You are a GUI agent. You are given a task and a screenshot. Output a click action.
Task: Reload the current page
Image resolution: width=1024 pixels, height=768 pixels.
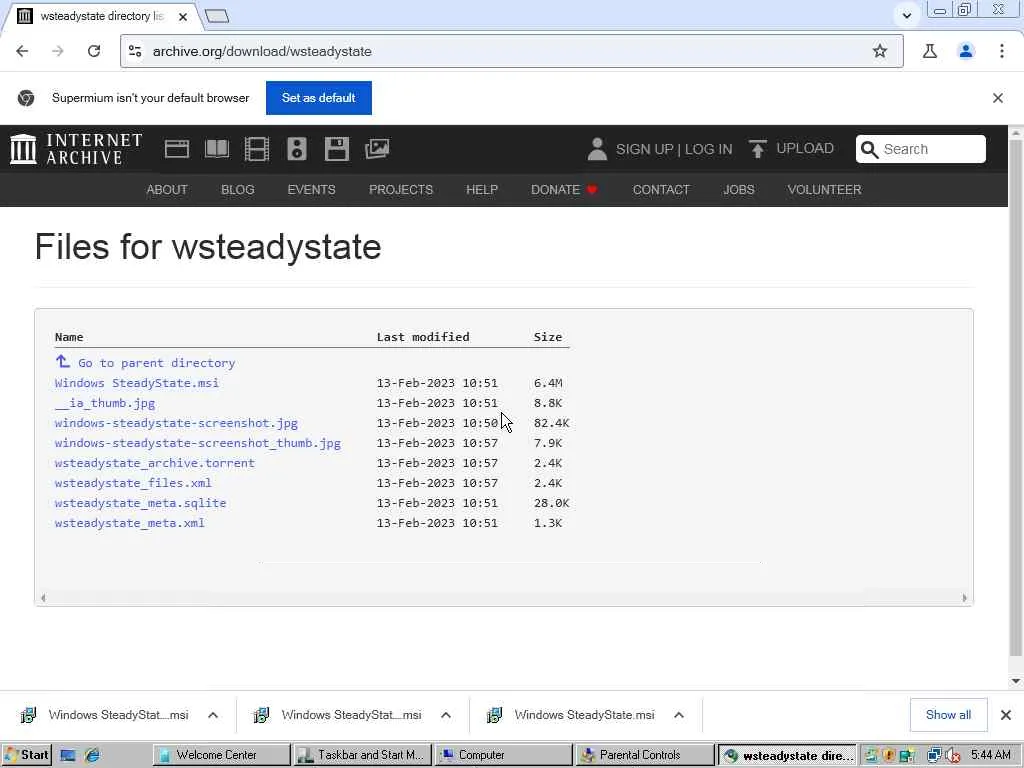click(94, 51)
